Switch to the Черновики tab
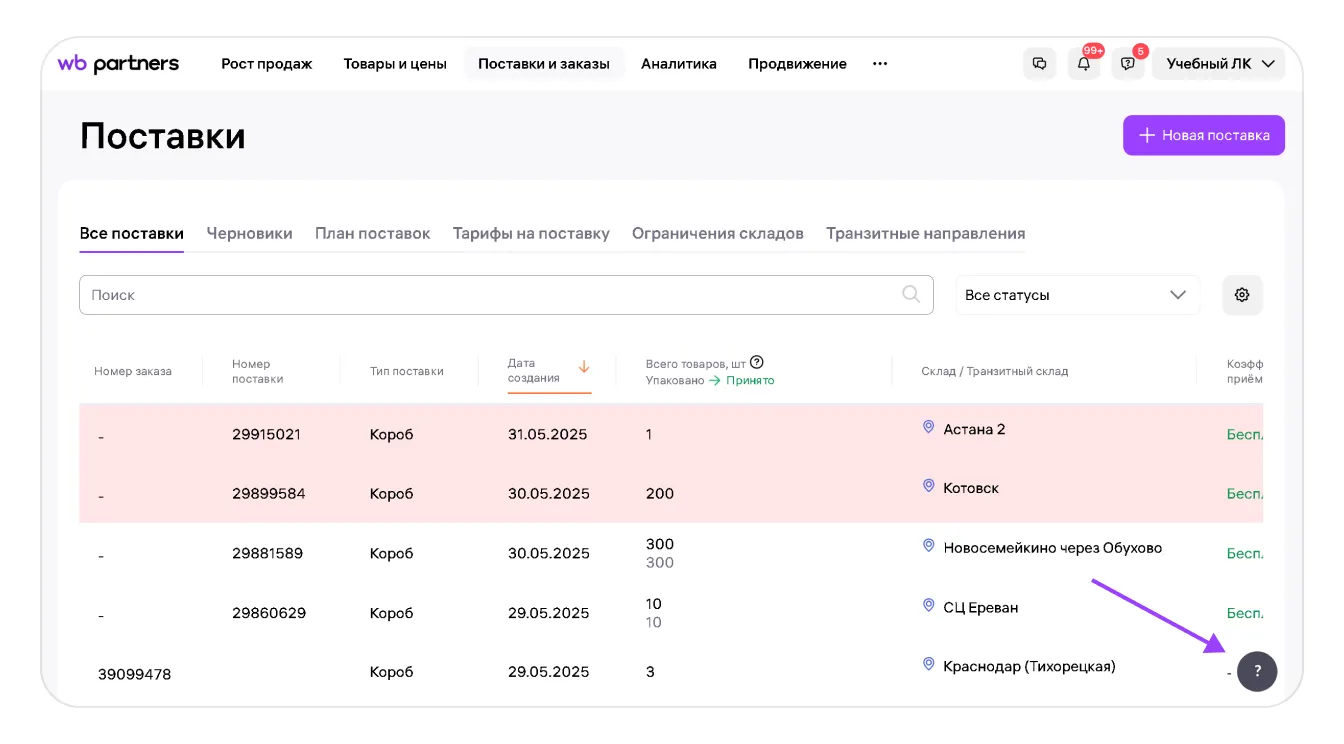Screen dimensions: 1344x744 point(249,234)
